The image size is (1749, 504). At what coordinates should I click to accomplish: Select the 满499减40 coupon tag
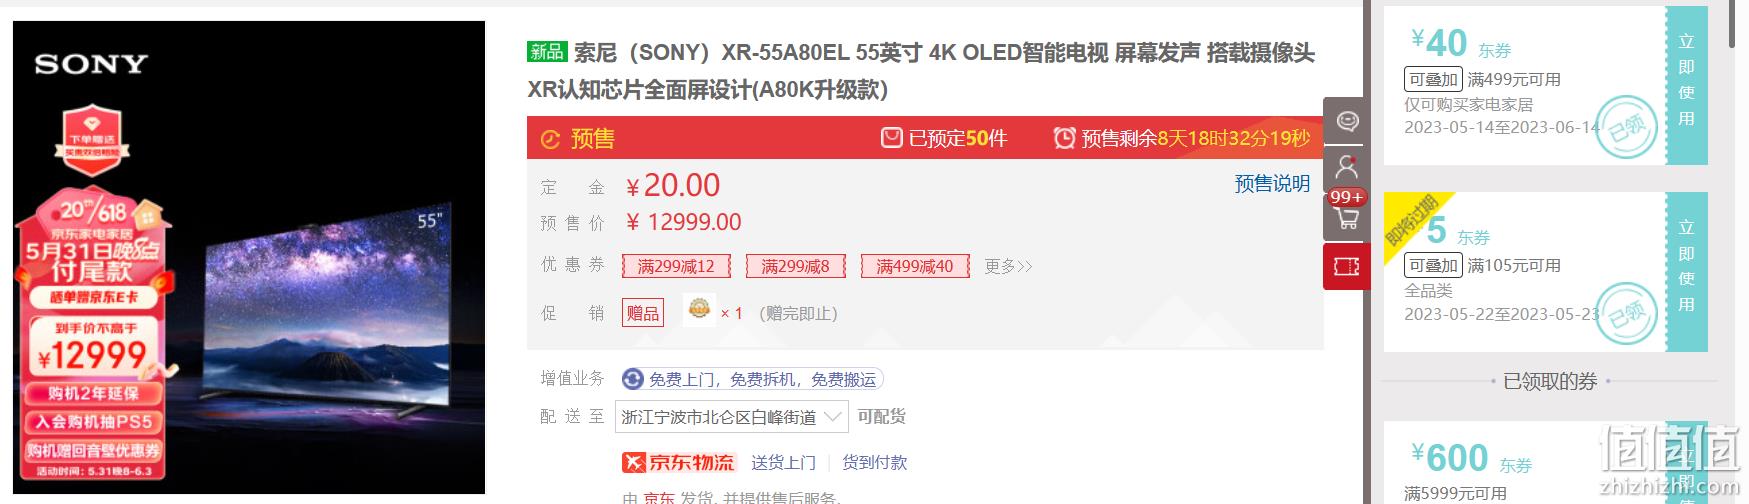pos(914,266)
